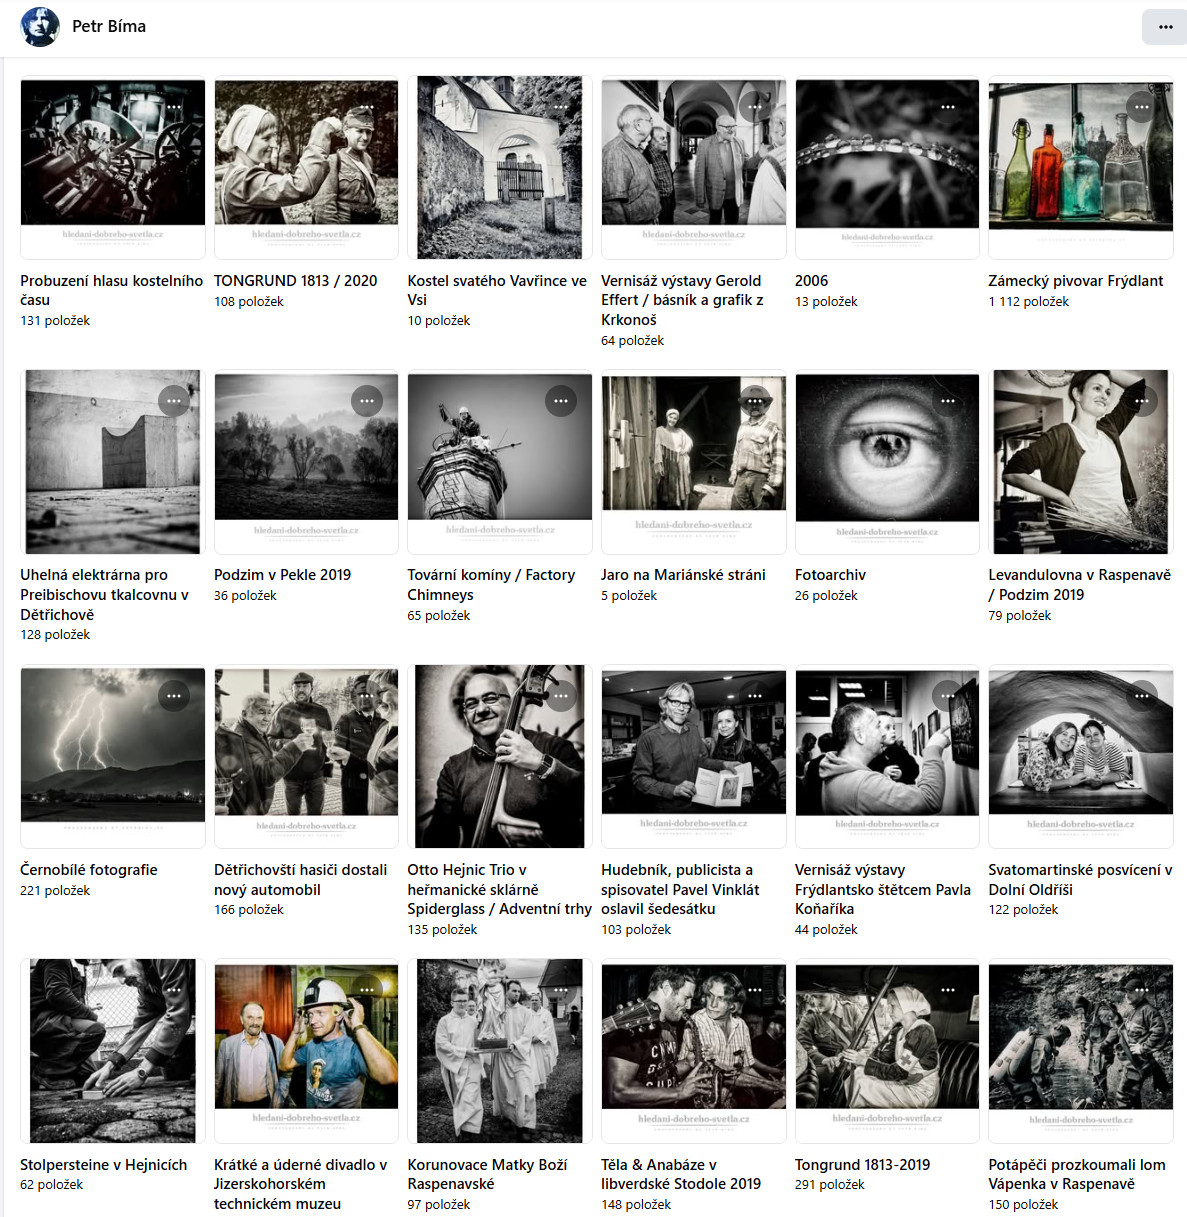Open Svatomartinské posvícení v Dolní Oldříši title
This screenshot has height=1217, width=1187.
[x=1081, y=879]
